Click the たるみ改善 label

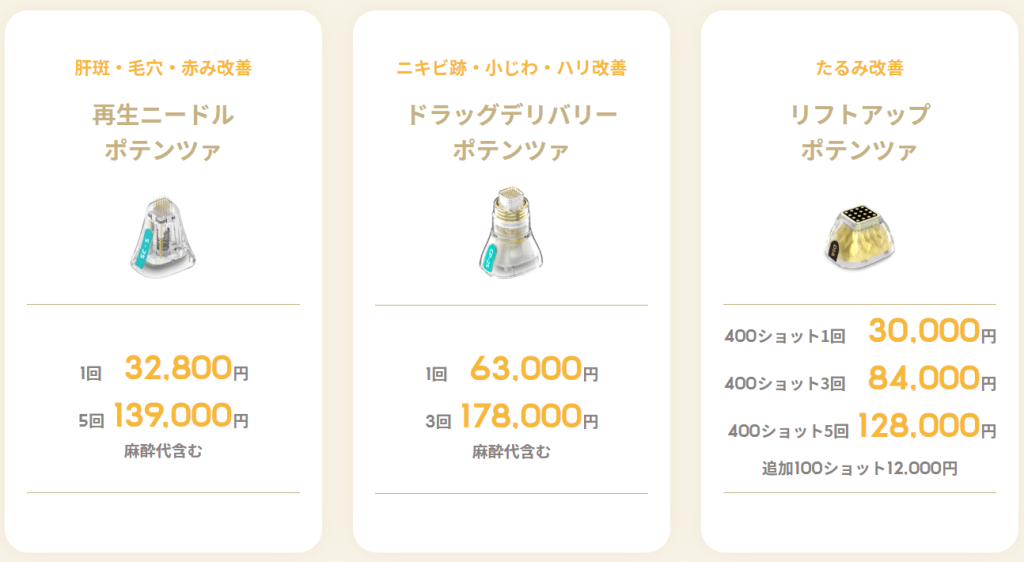(859, 68)
